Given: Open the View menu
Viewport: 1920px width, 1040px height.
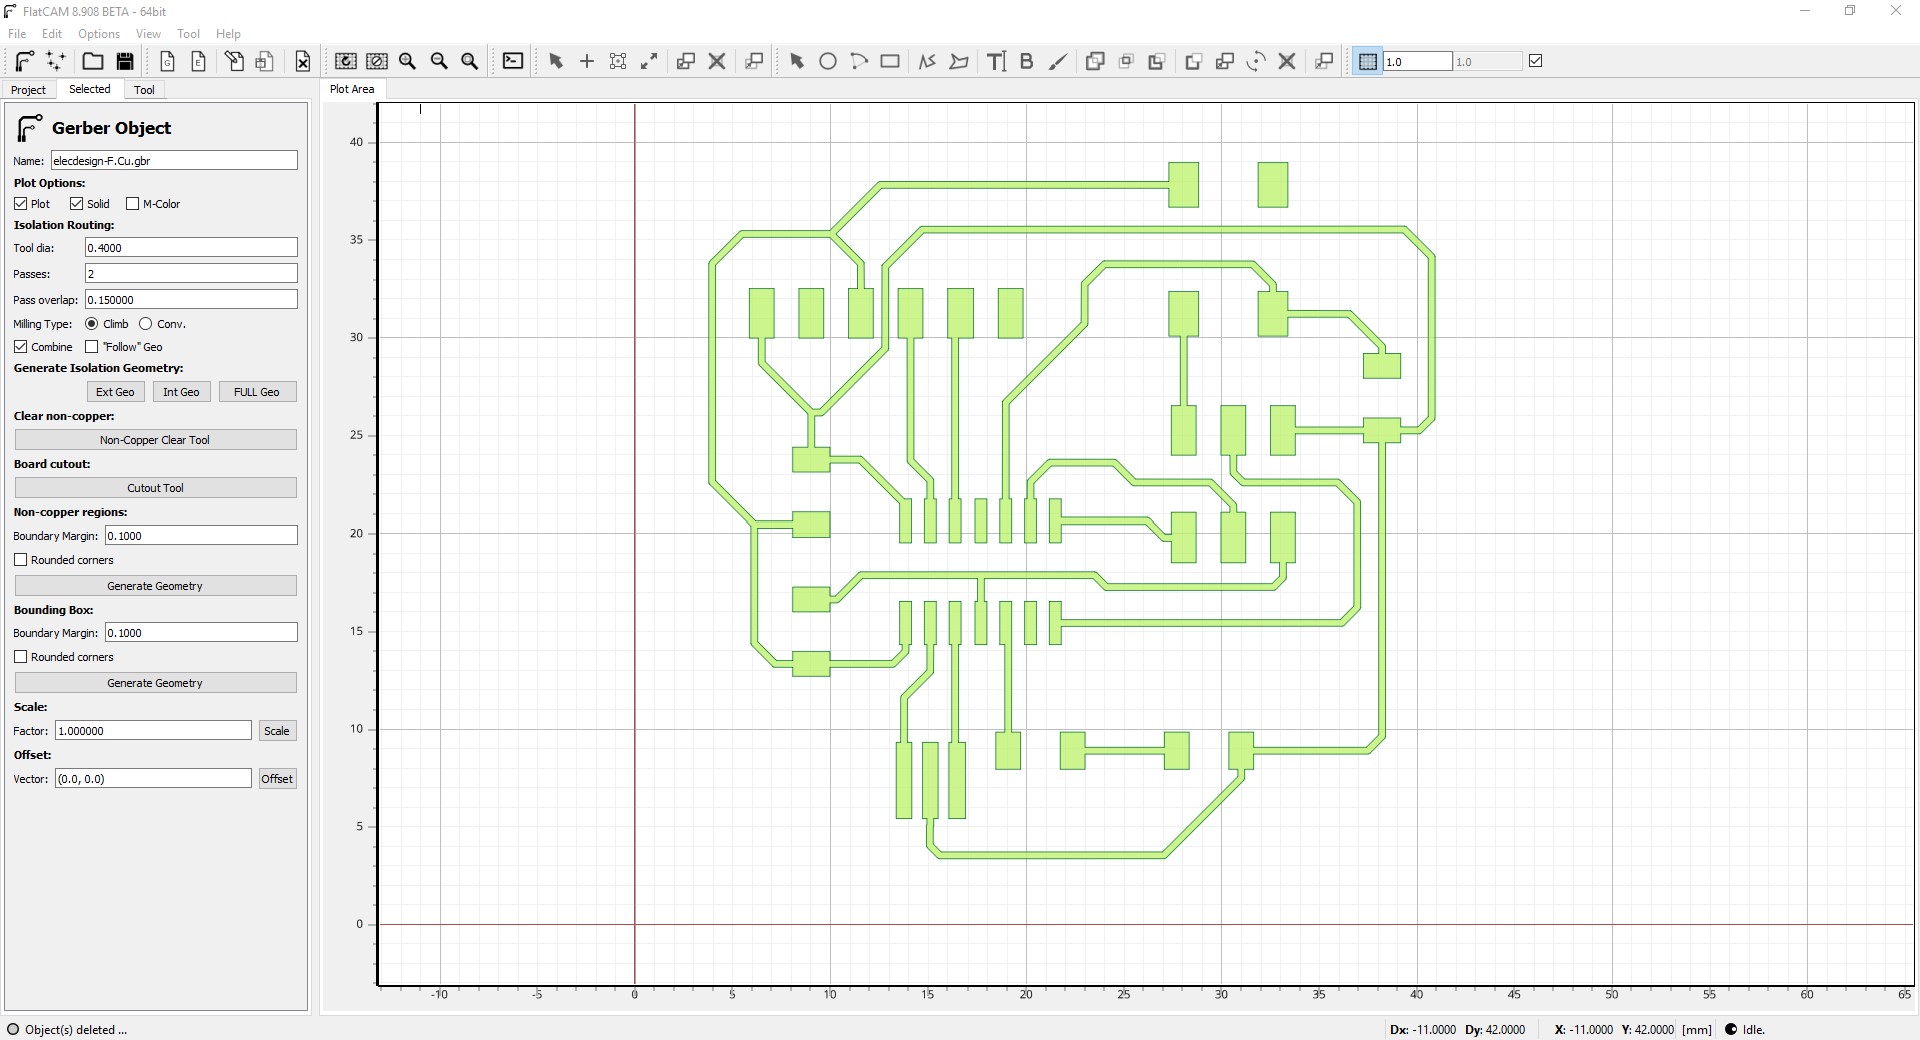Looking at the screenshot, I should coord(148,33).
